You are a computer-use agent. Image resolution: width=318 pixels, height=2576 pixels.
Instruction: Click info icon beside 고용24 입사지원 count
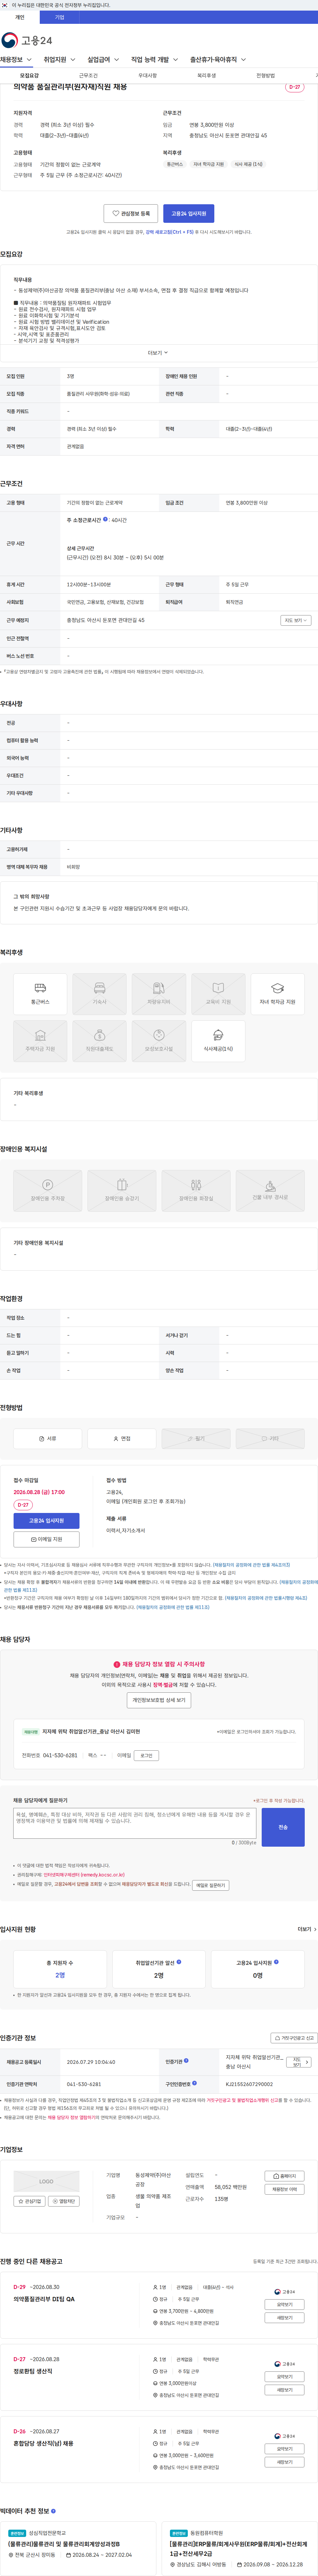(x=276, y=1962)
